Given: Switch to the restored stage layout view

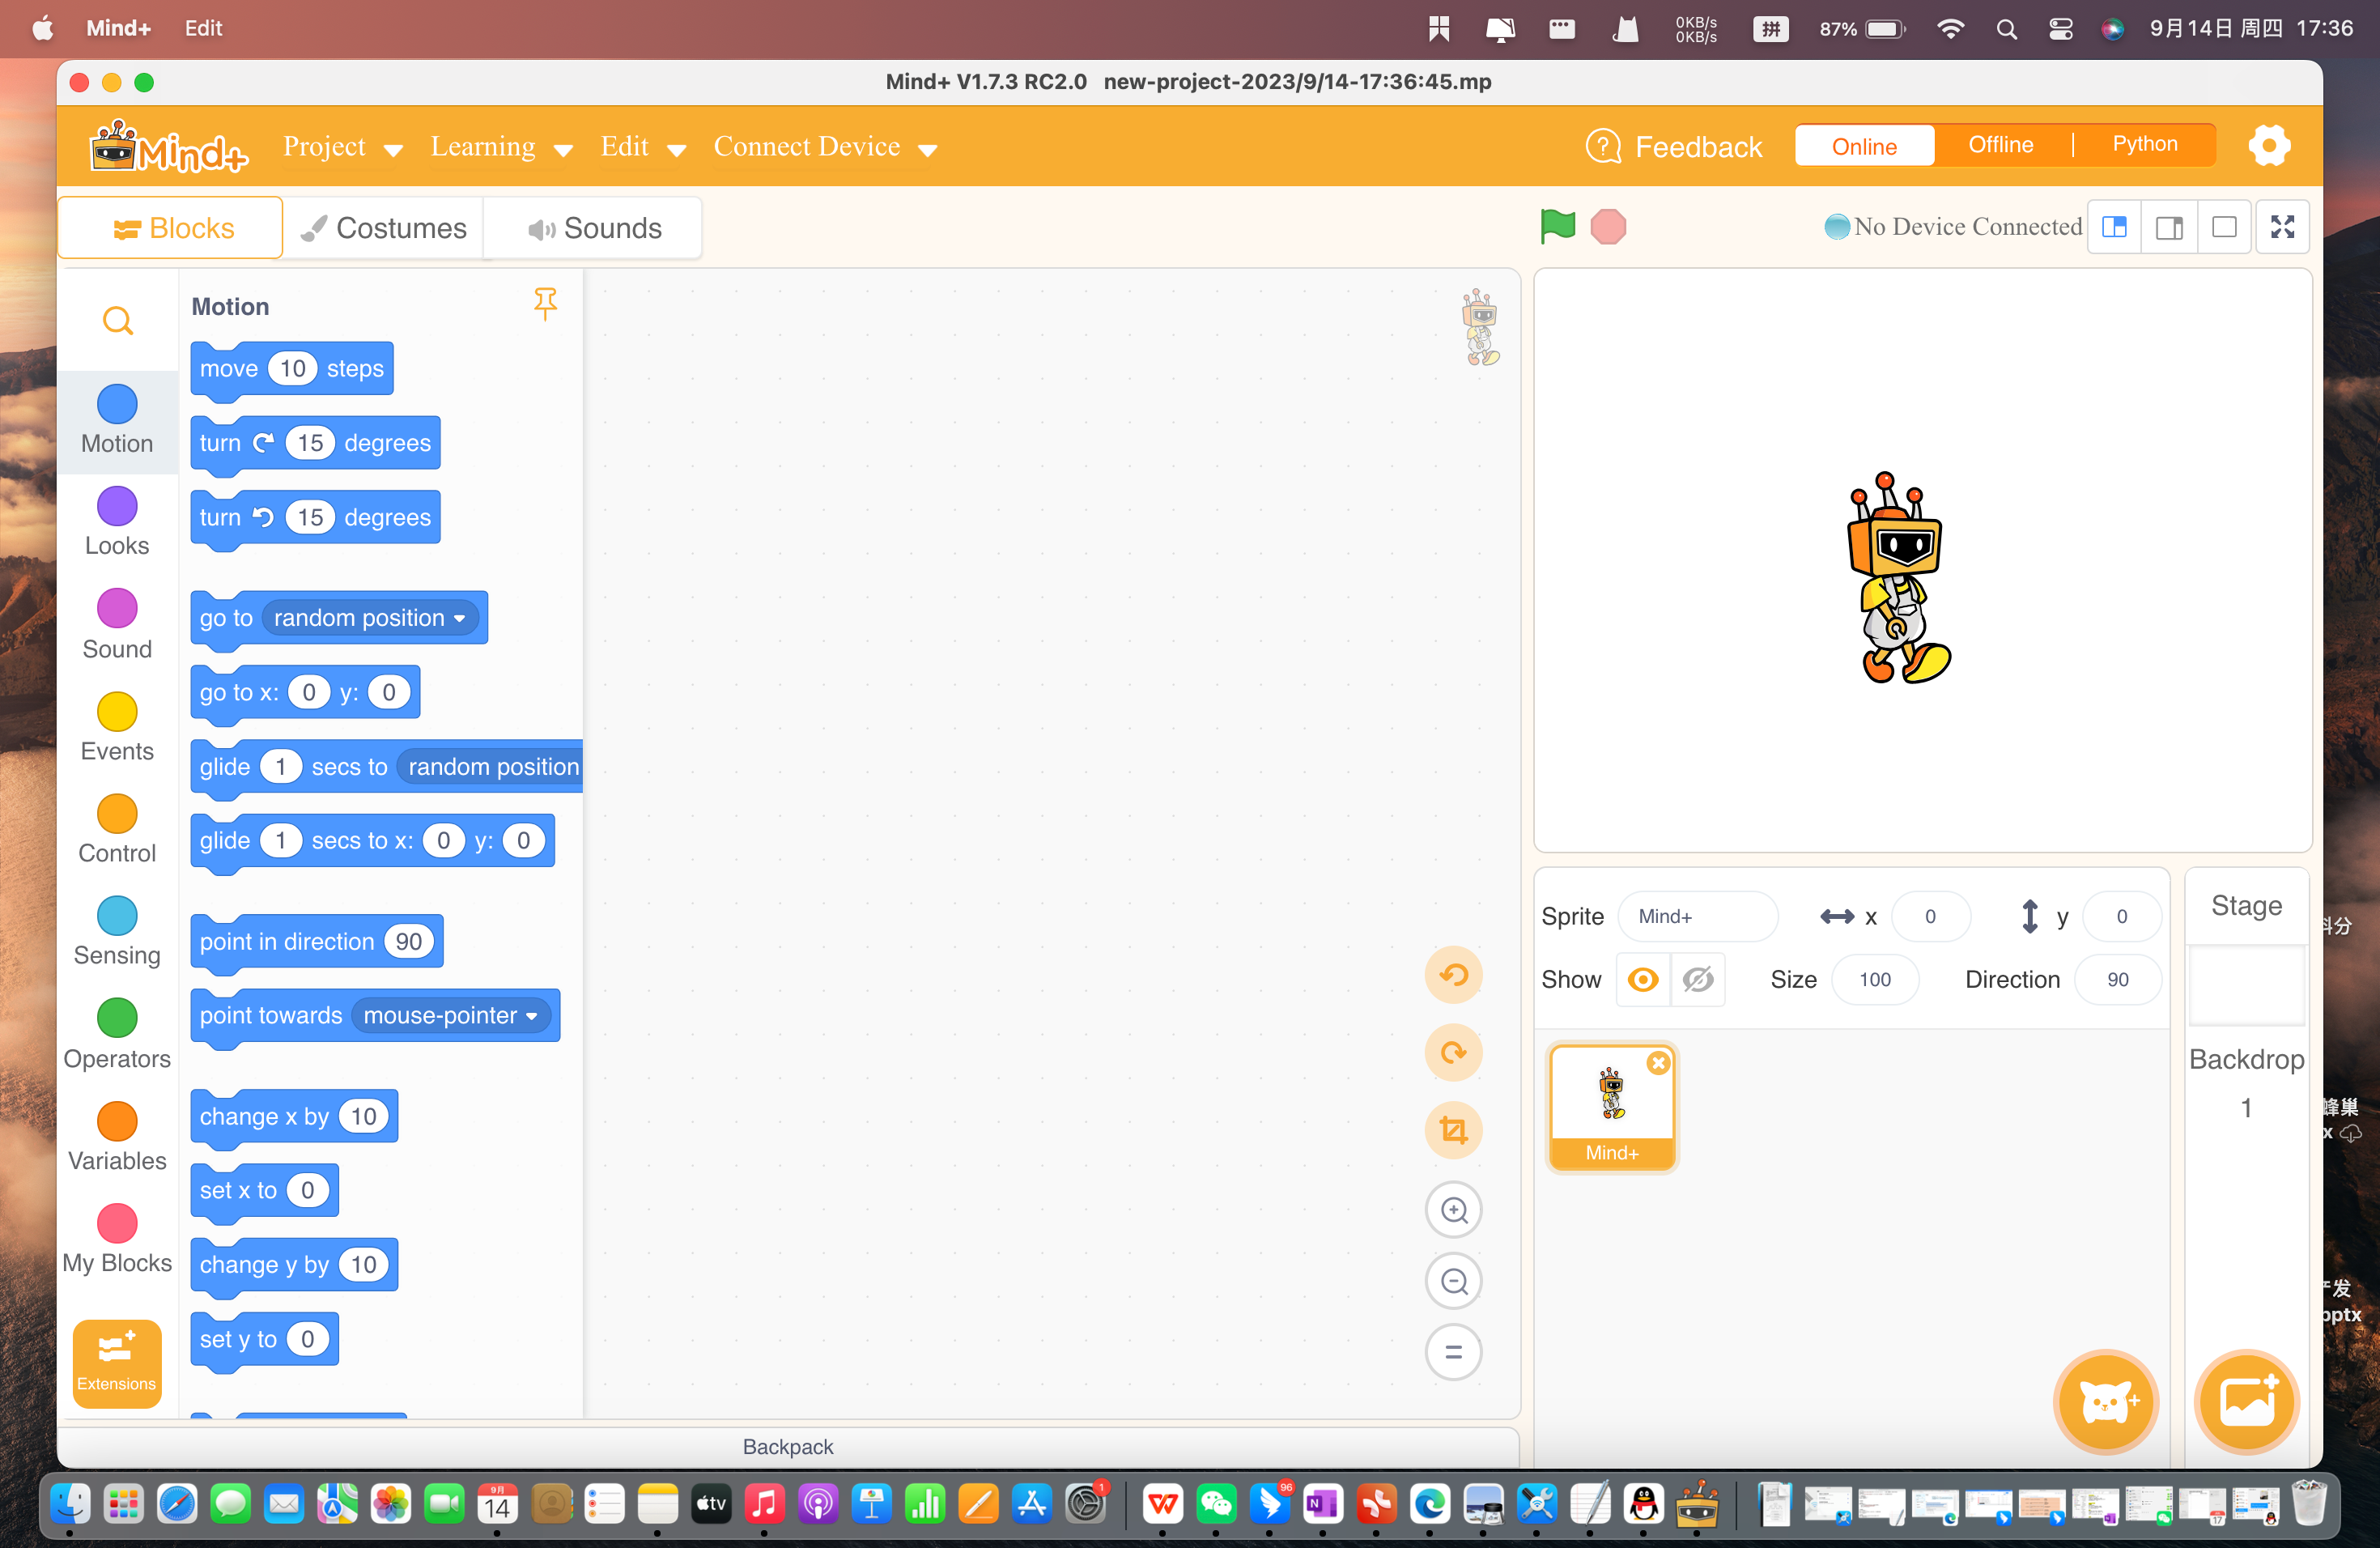Looking at the screenshot, I should point(2170,226).
